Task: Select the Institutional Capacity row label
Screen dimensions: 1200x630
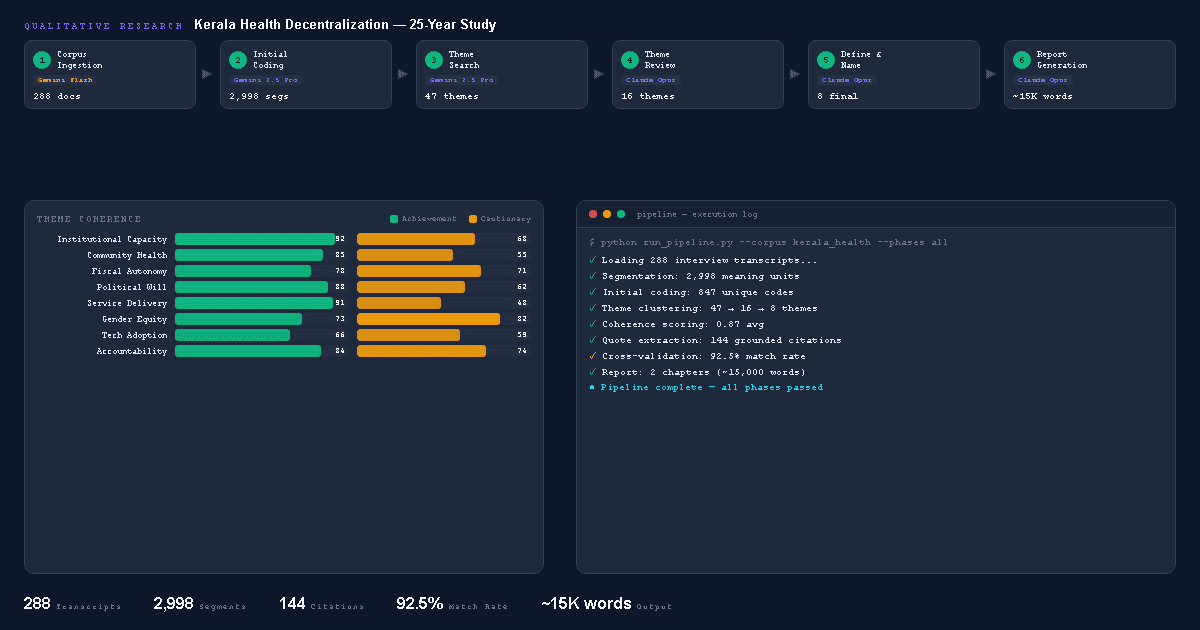Action: (112, 240)
